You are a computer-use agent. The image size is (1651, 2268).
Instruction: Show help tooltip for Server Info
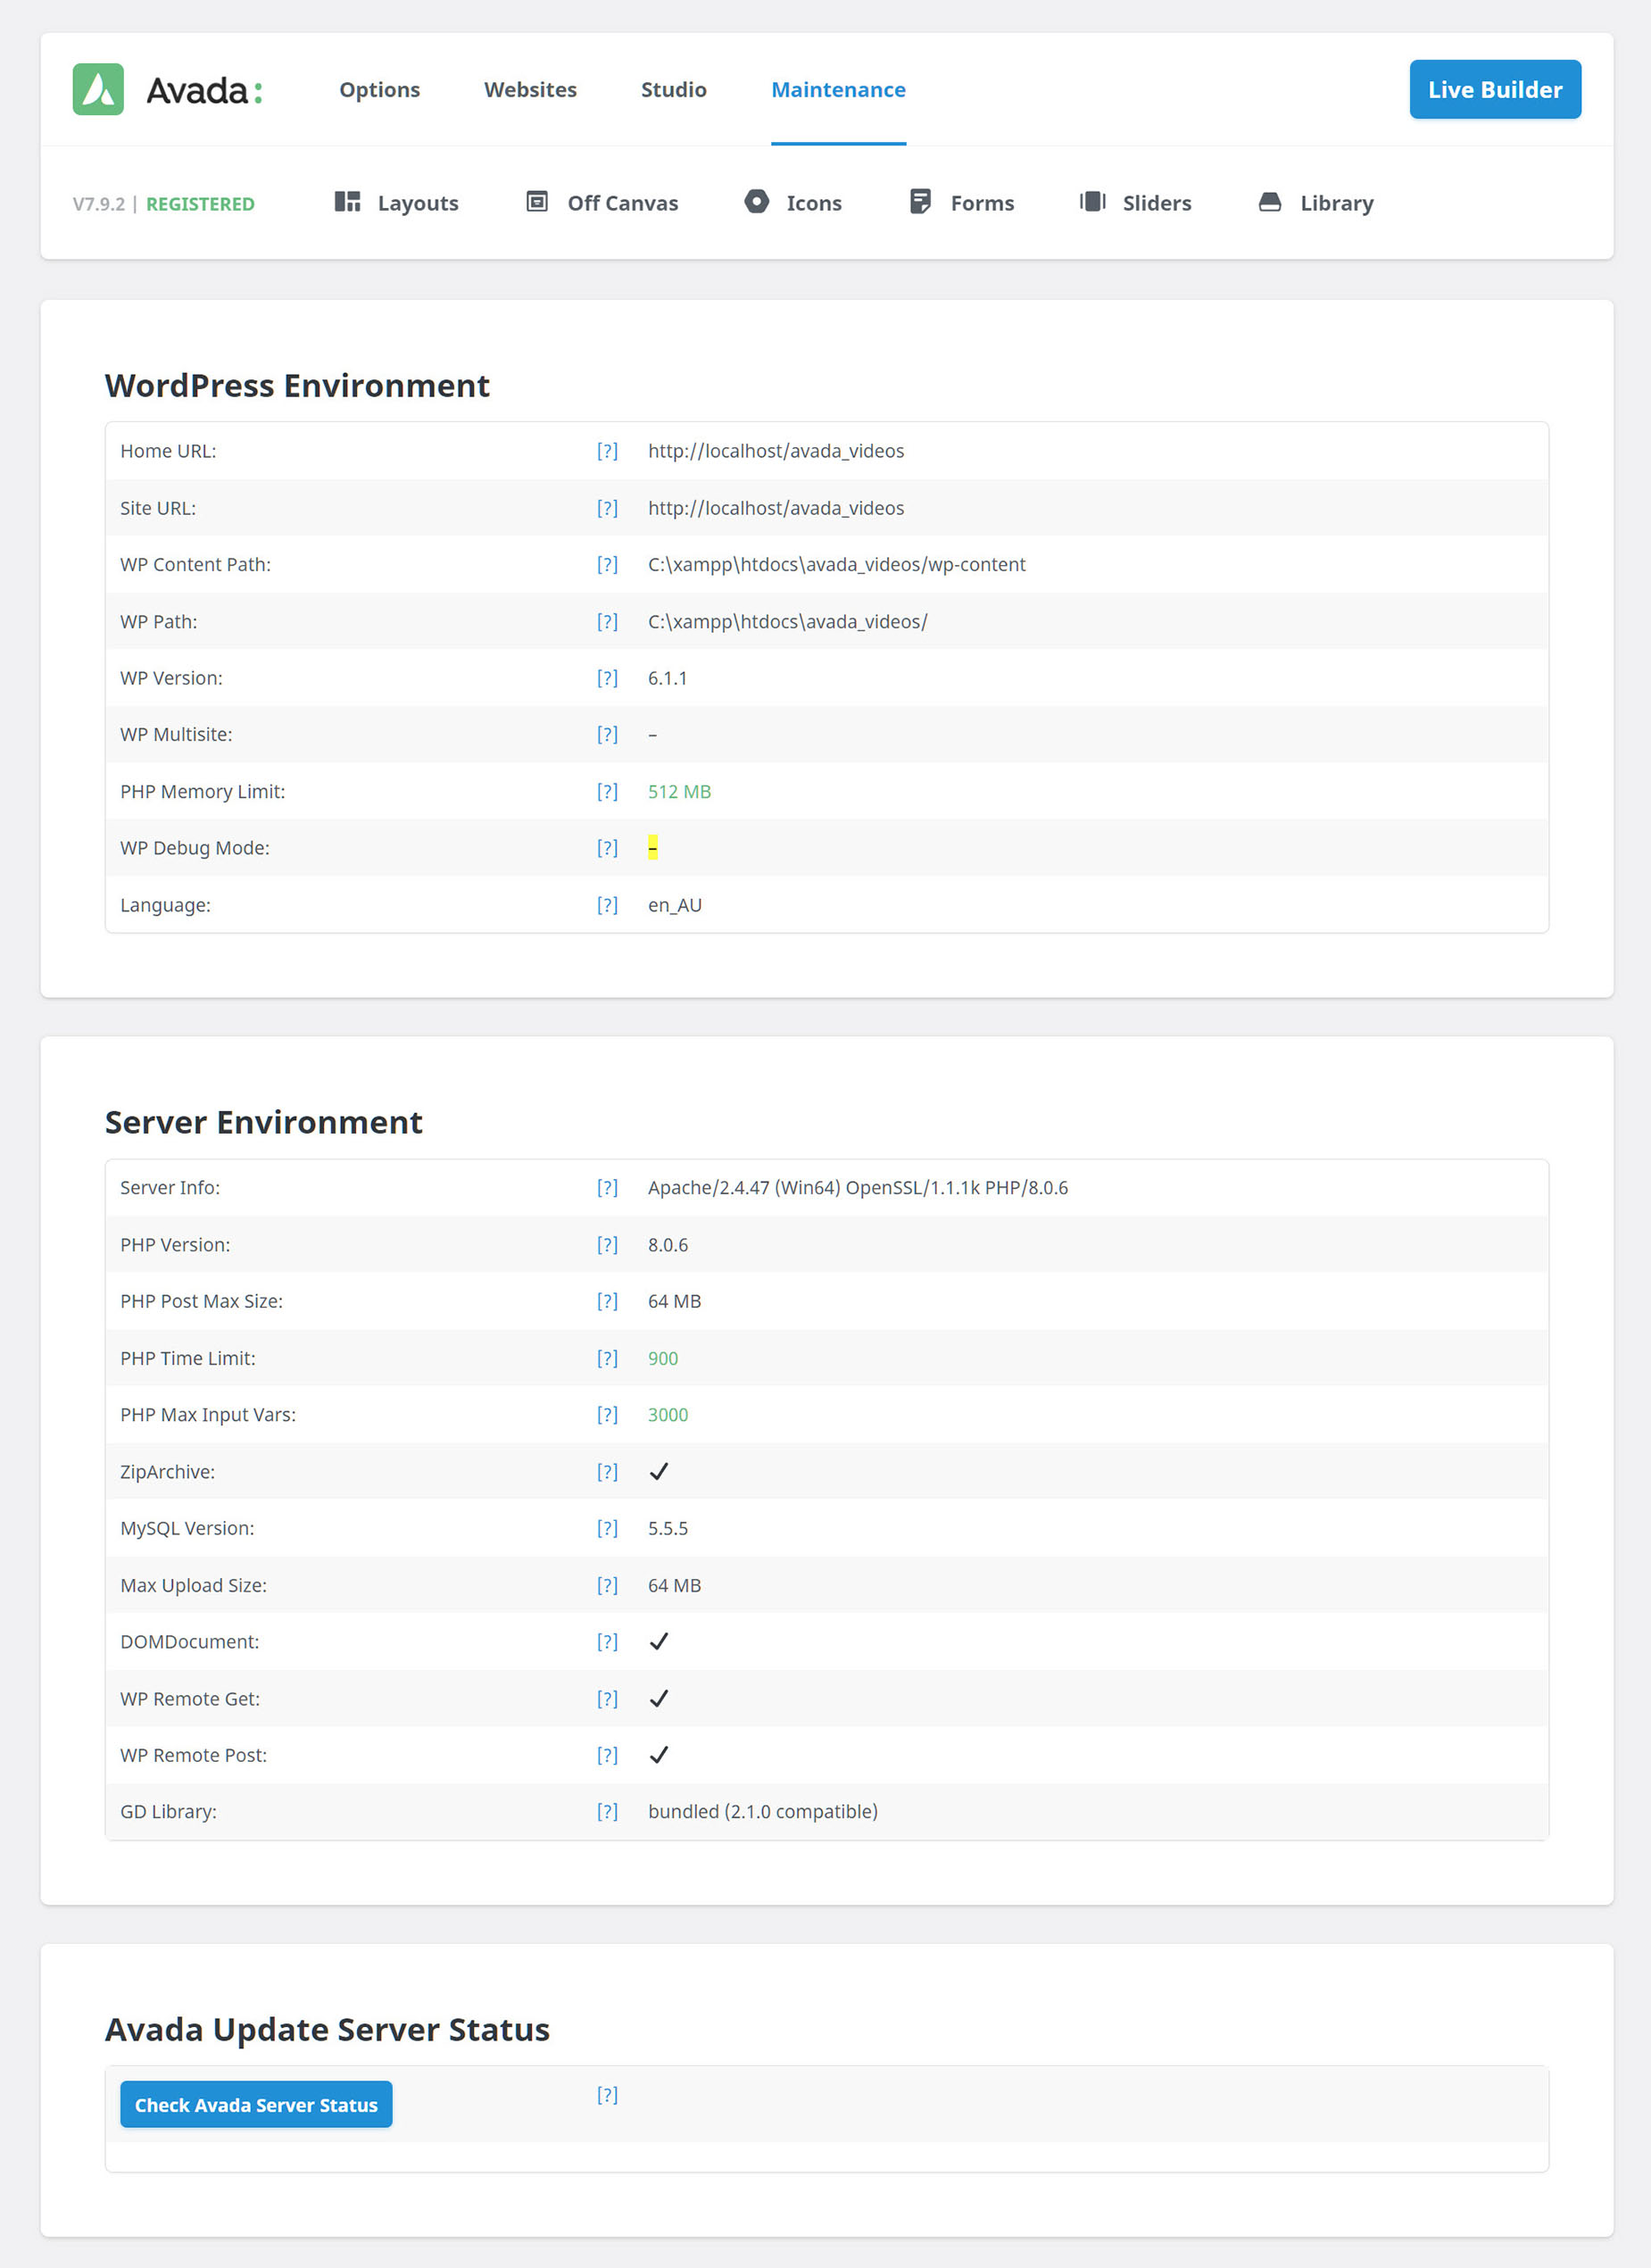(x=607, y=1187)
